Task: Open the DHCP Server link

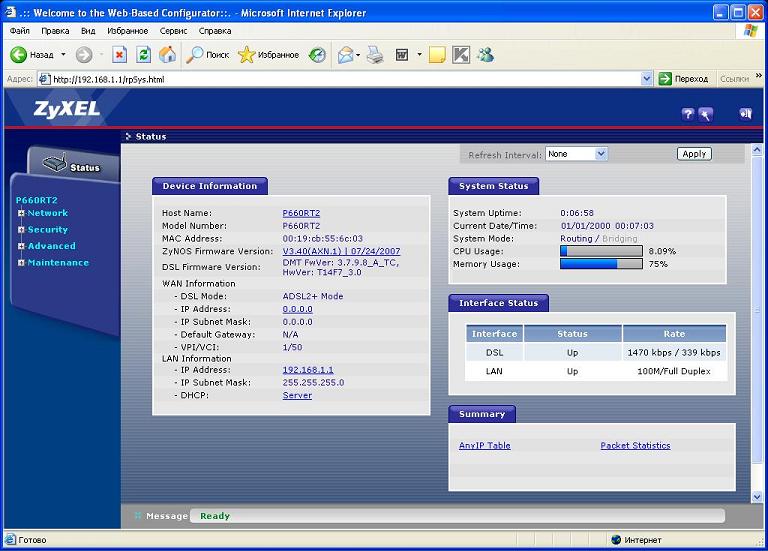Action: 297,395
